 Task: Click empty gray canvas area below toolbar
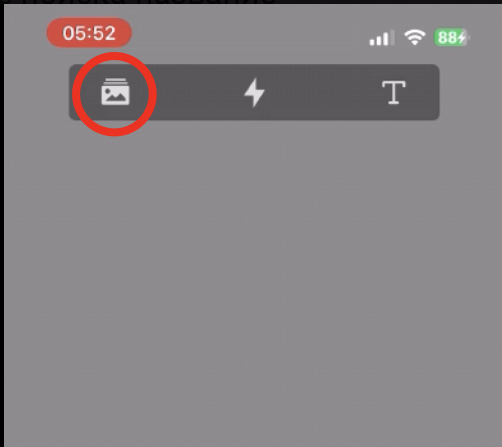[x=253, y=283]
